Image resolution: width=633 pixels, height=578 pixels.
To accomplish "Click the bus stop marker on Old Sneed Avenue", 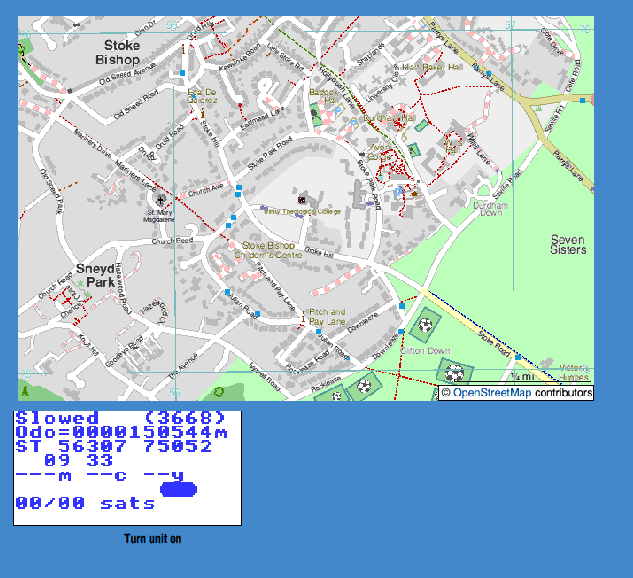I will 182,73.
